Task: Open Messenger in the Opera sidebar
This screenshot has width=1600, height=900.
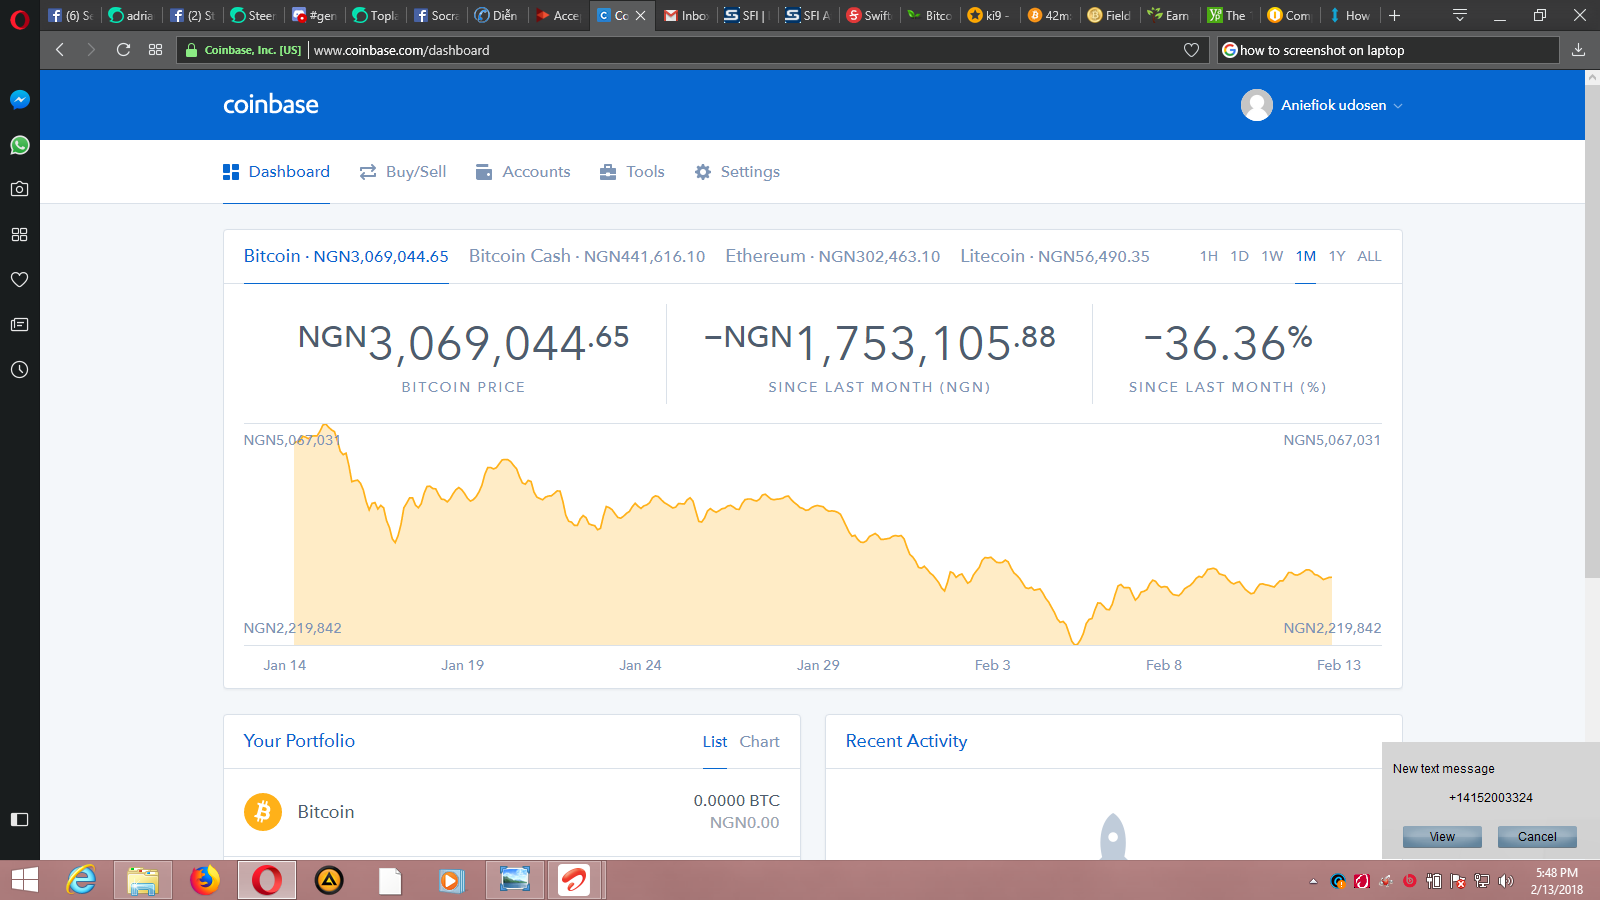Action: (19, 99)
